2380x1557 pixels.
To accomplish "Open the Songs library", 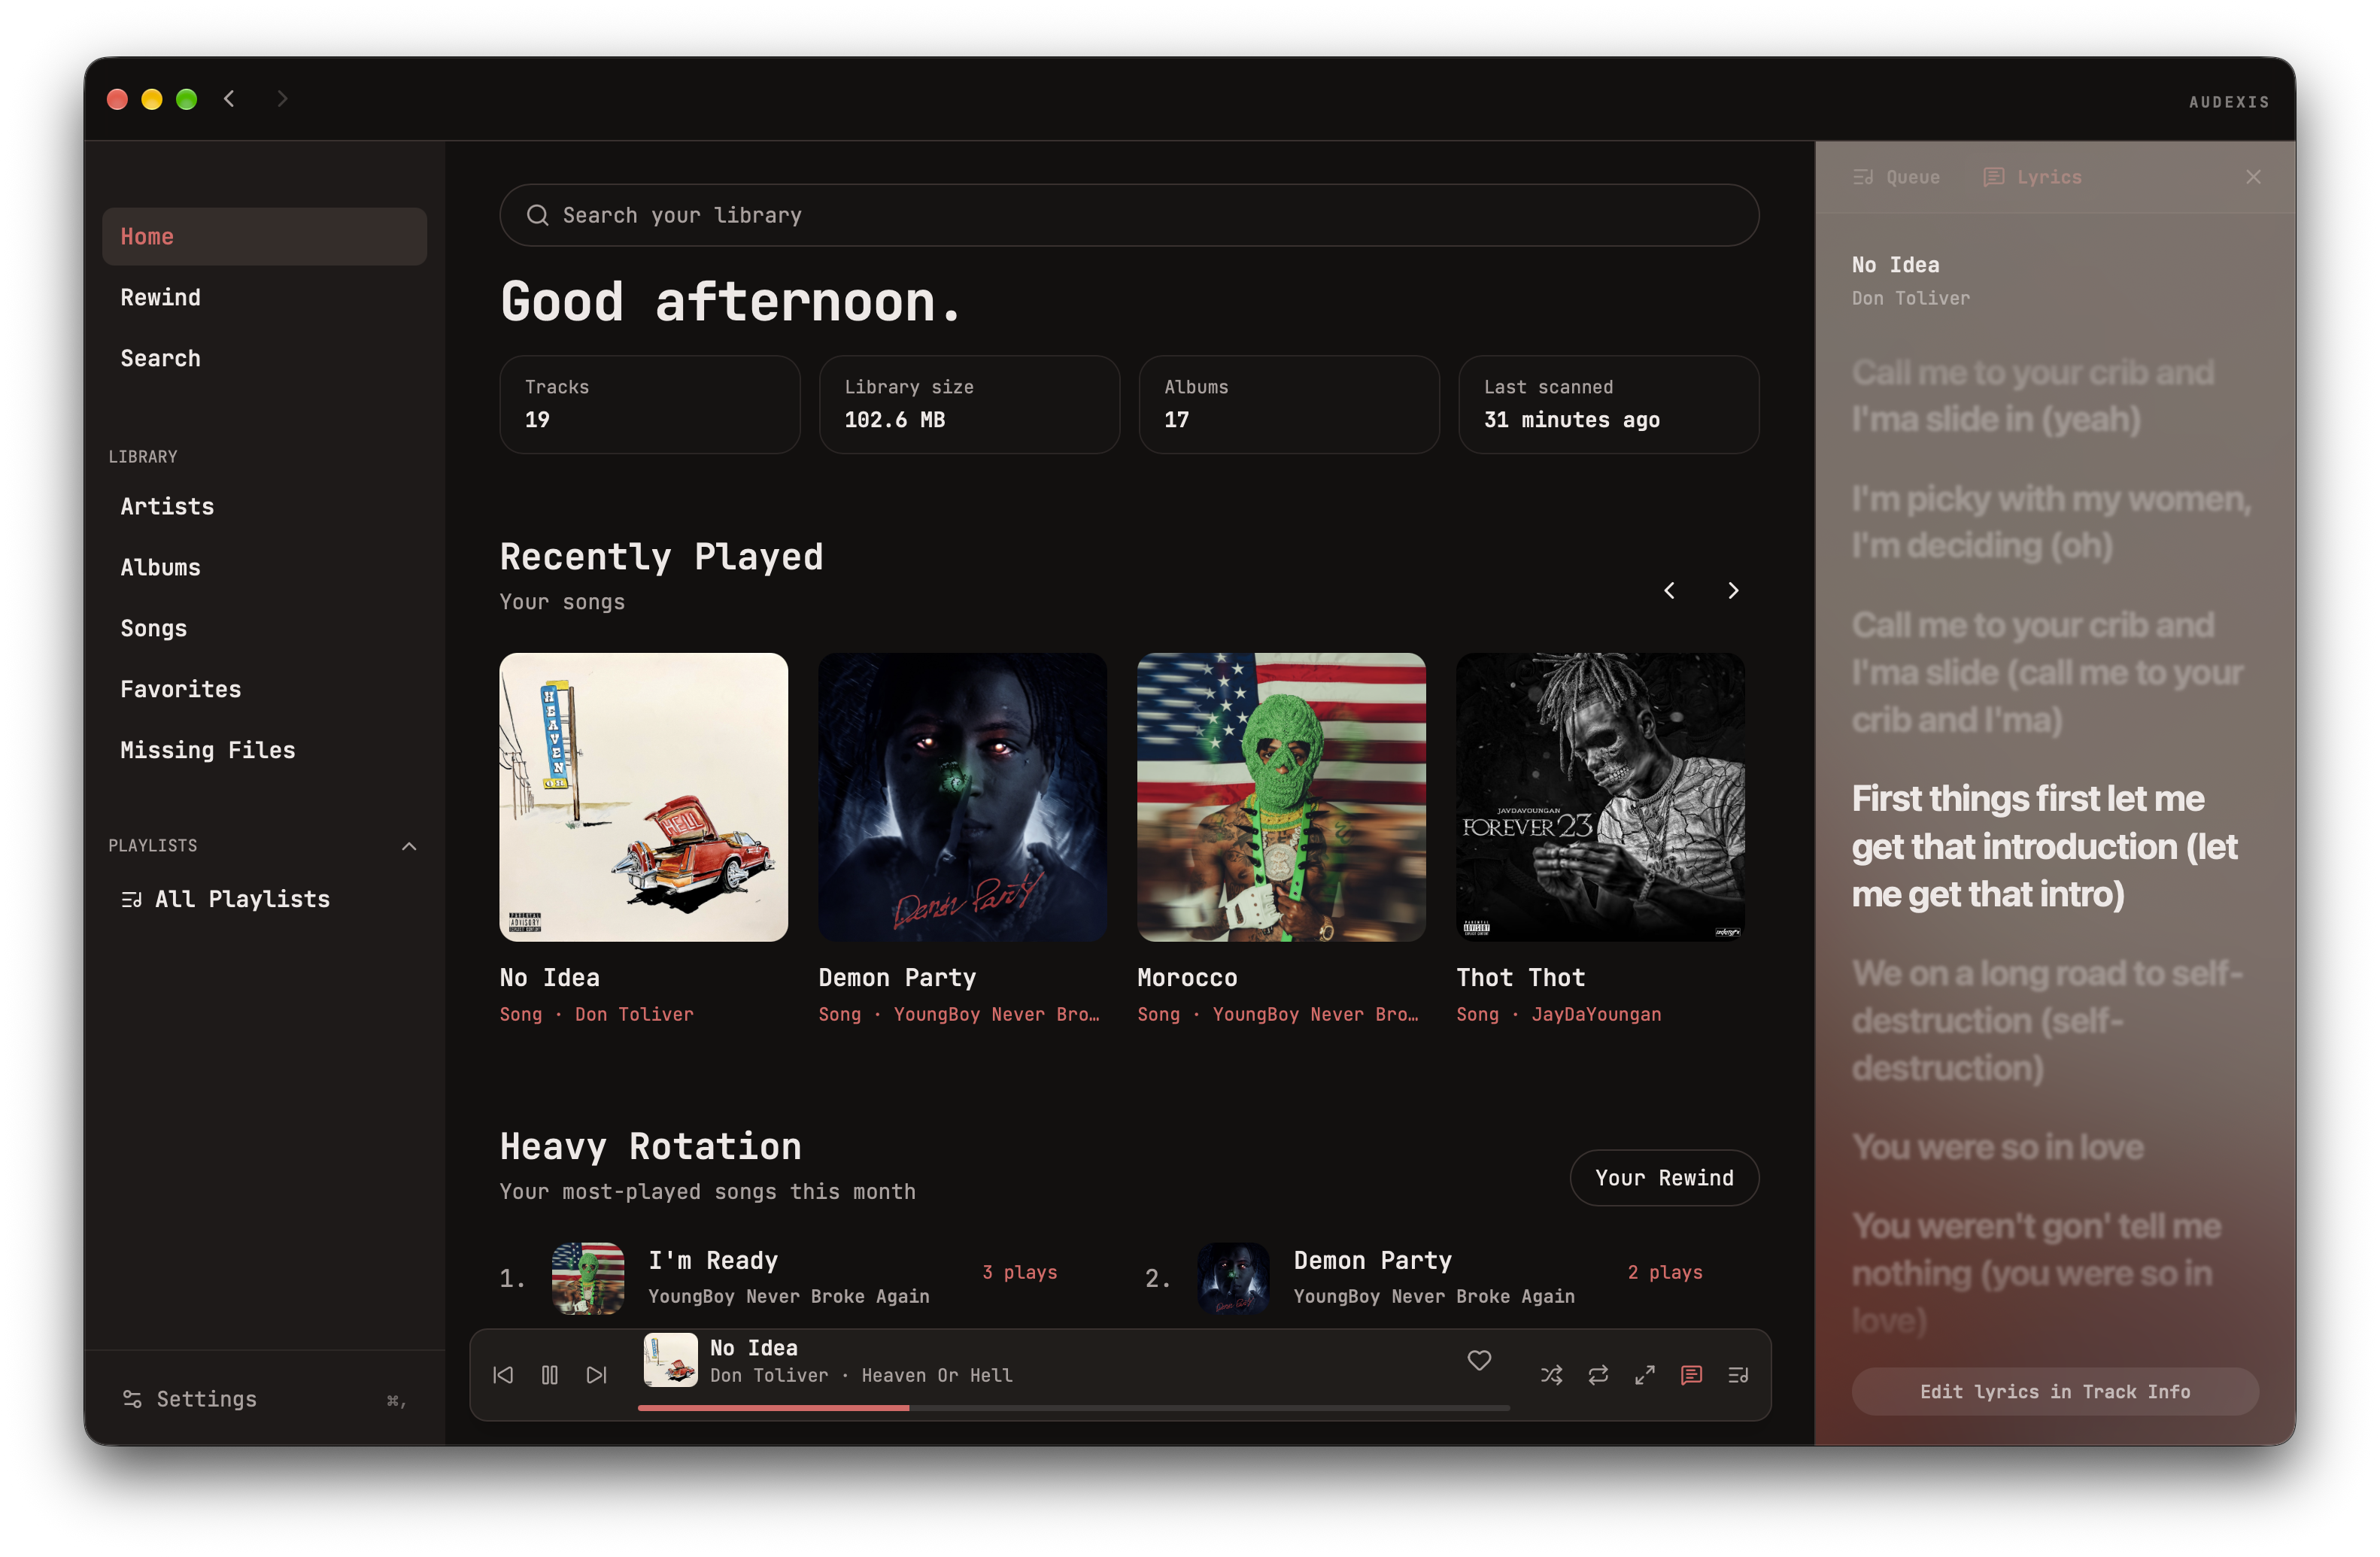I will pos(264,628).
